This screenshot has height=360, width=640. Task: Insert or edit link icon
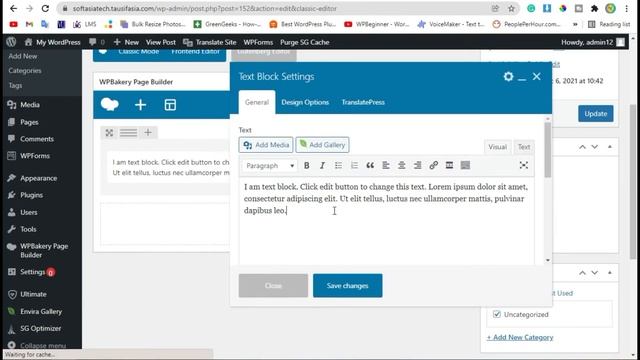point(433,165)
